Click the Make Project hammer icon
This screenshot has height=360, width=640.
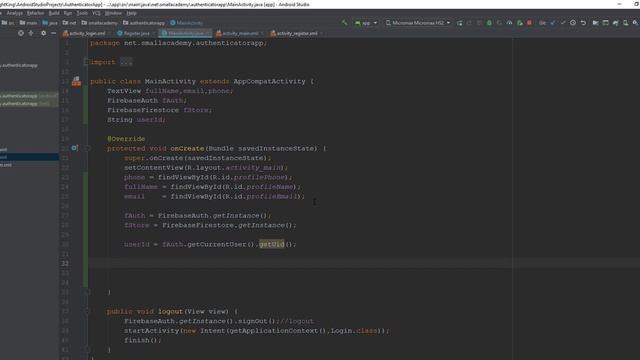[345, 23]
